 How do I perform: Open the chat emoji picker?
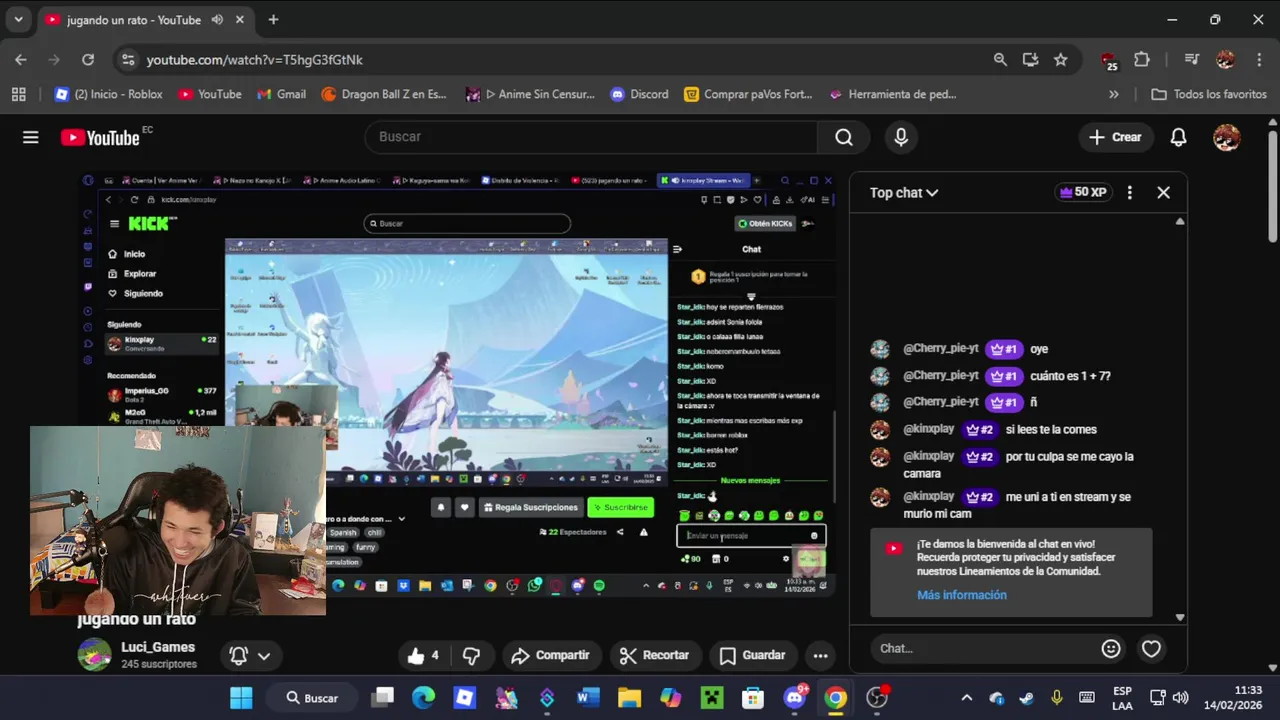(x=1110, y=648)
